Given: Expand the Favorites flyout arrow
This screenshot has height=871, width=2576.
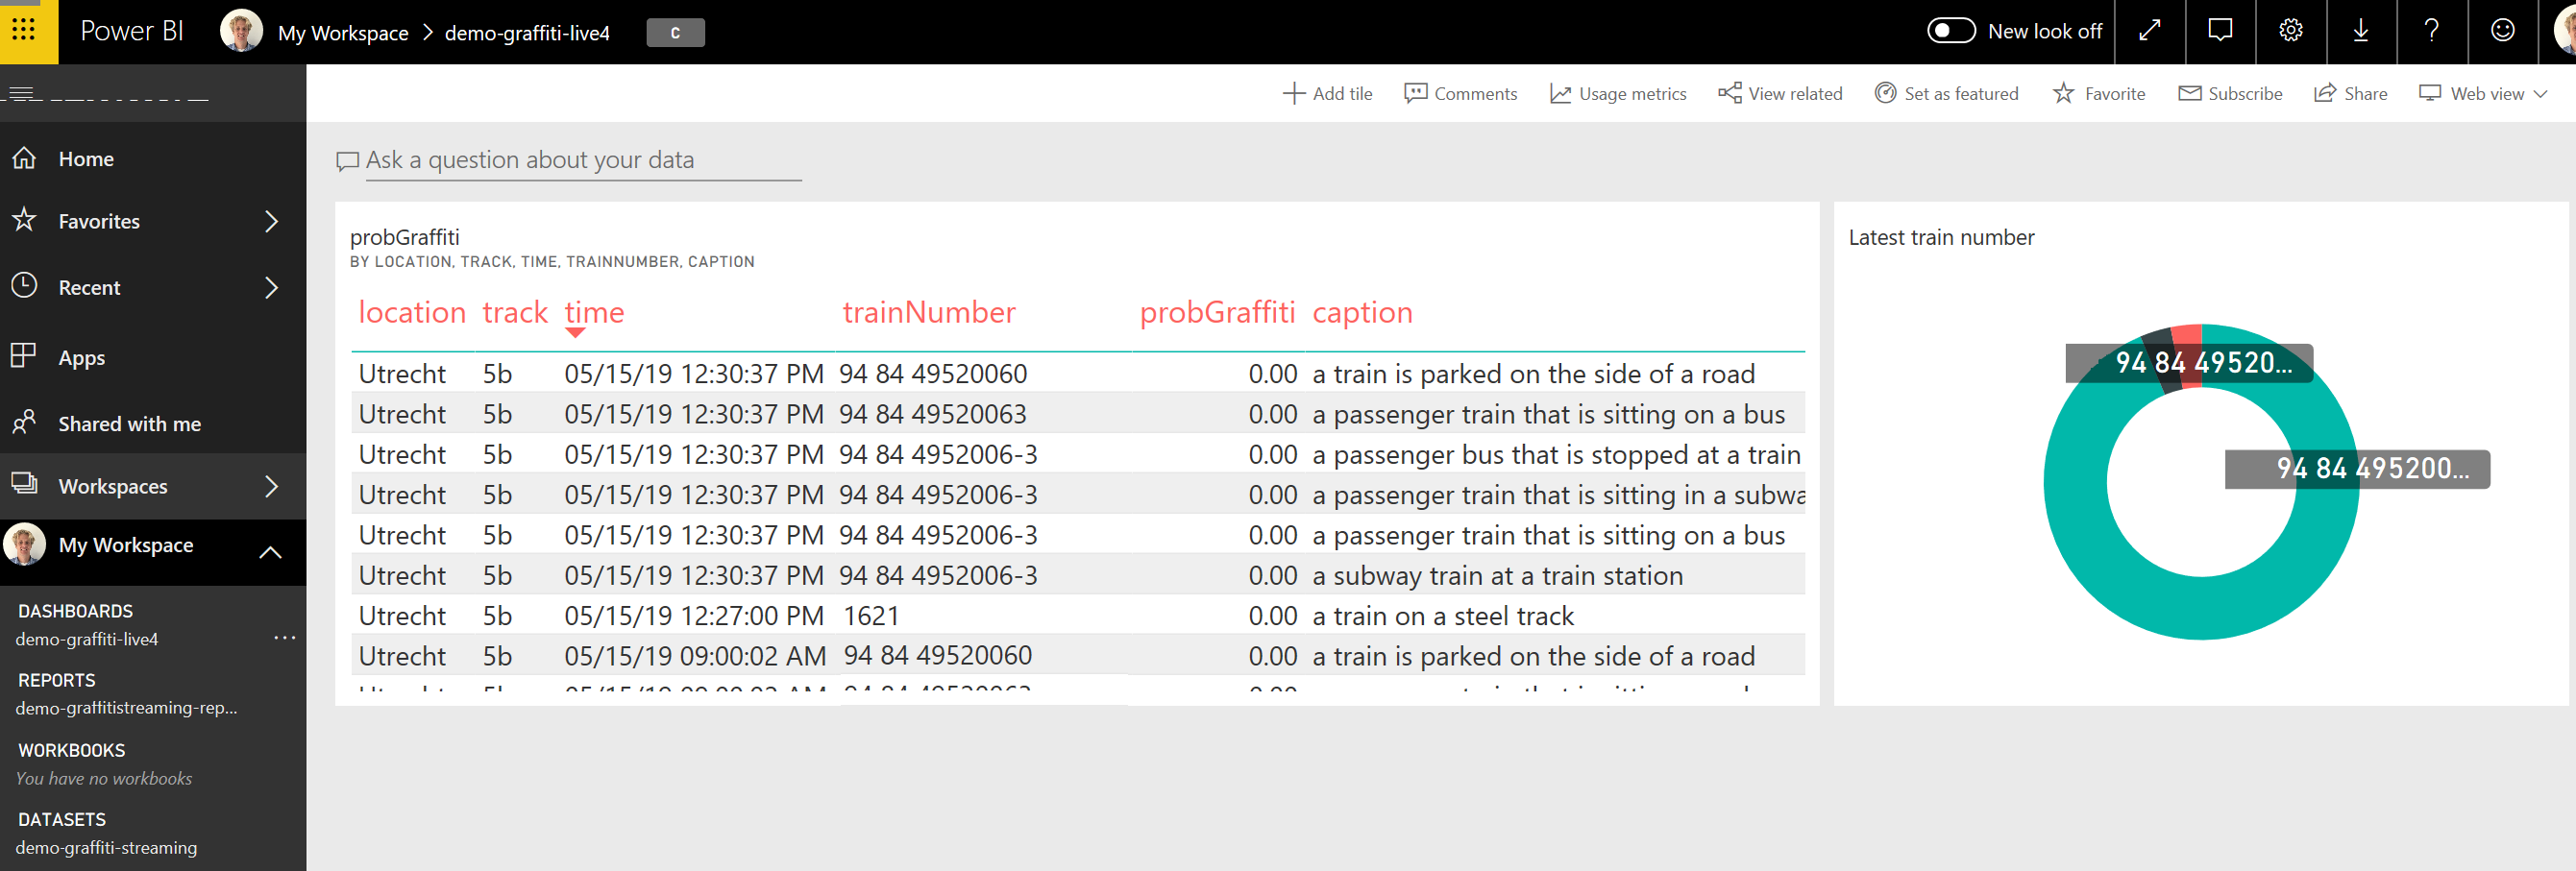Looking at the screenshot, I should point(271,221).
